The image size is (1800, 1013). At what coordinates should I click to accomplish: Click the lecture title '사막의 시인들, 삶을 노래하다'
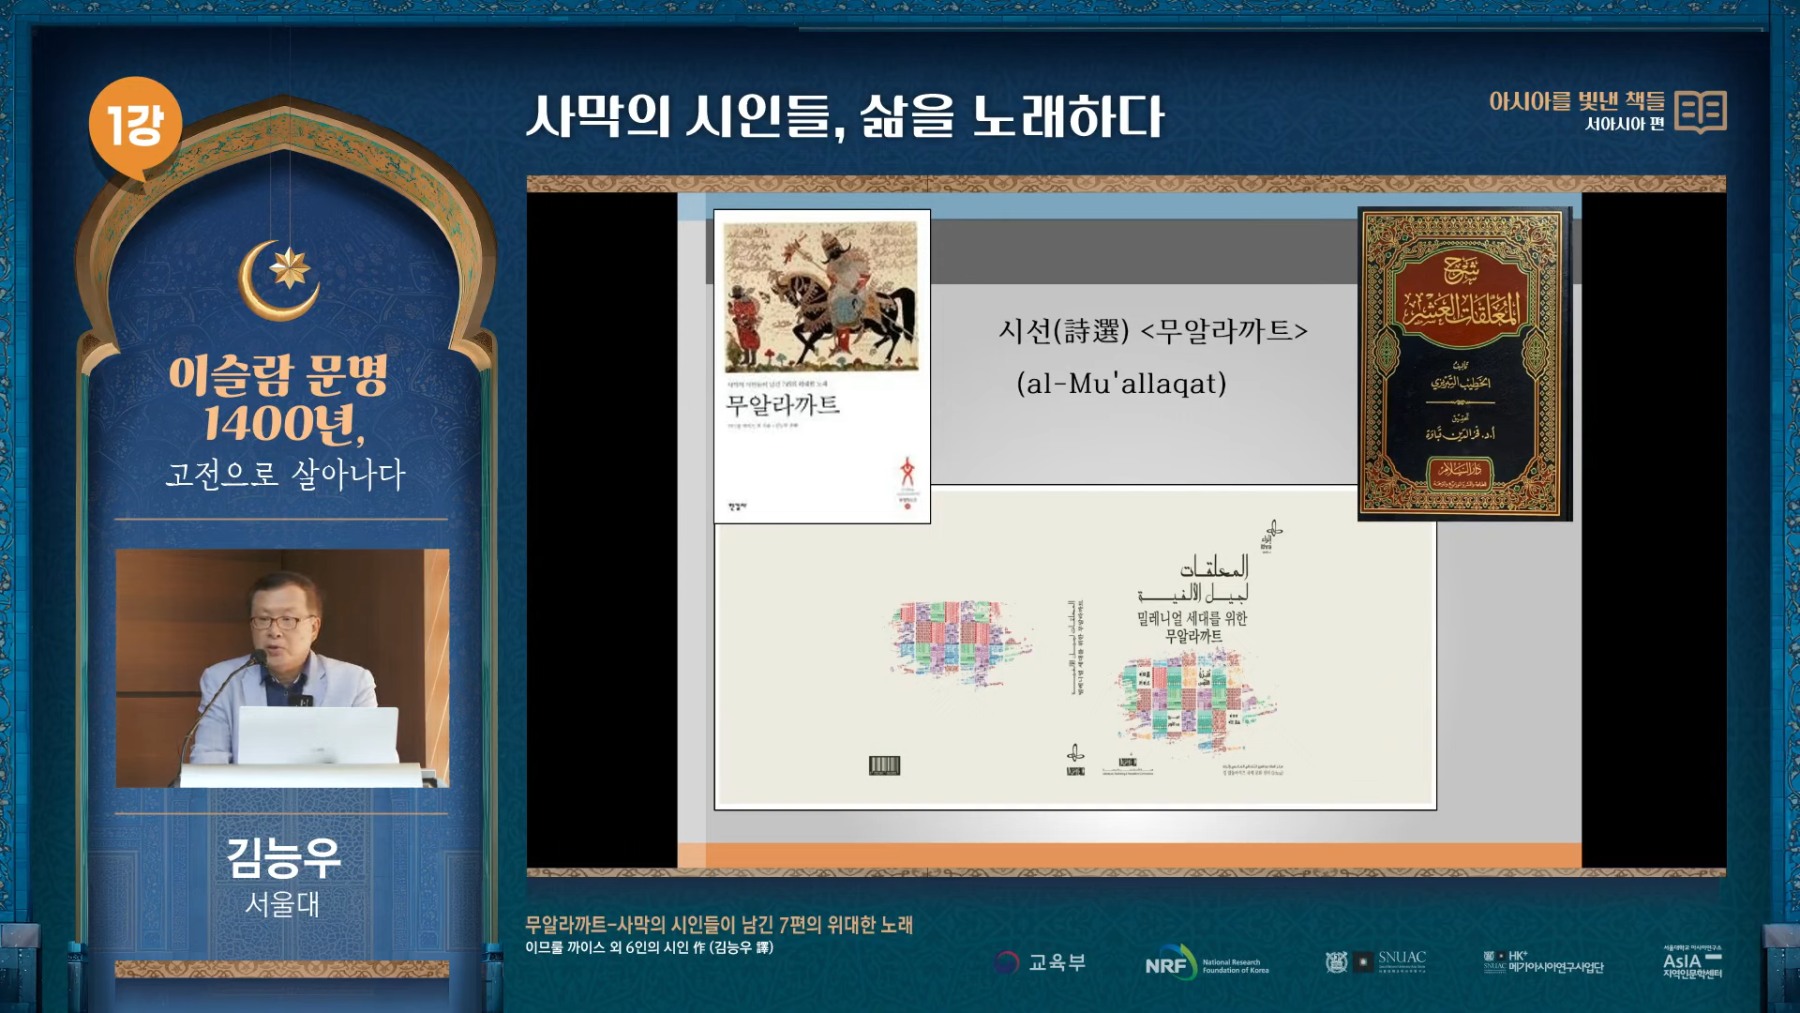[x=845, y=117]
